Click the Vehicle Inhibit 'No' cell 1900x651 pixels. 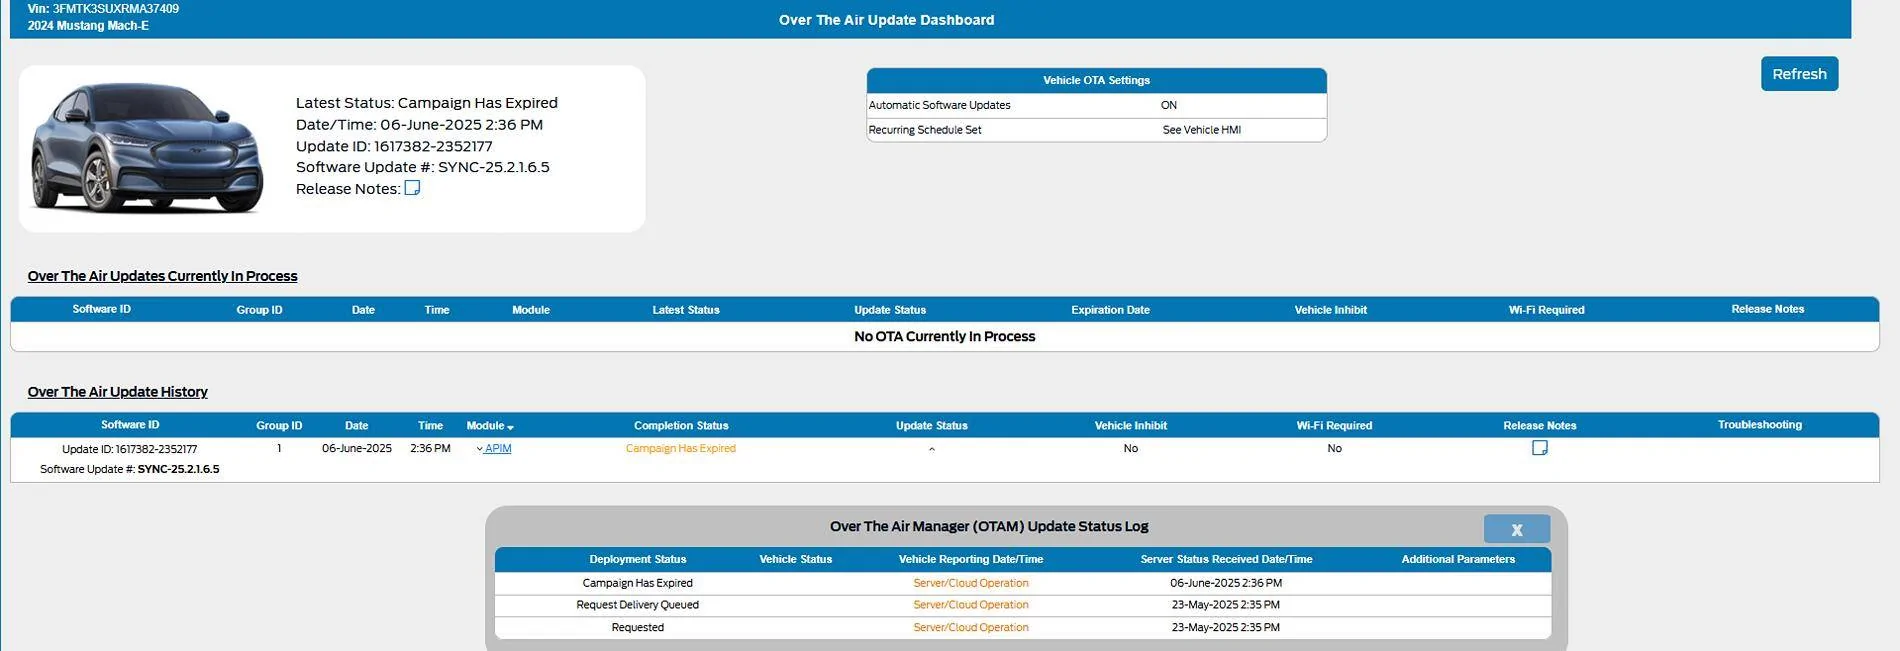[1130, 448]
